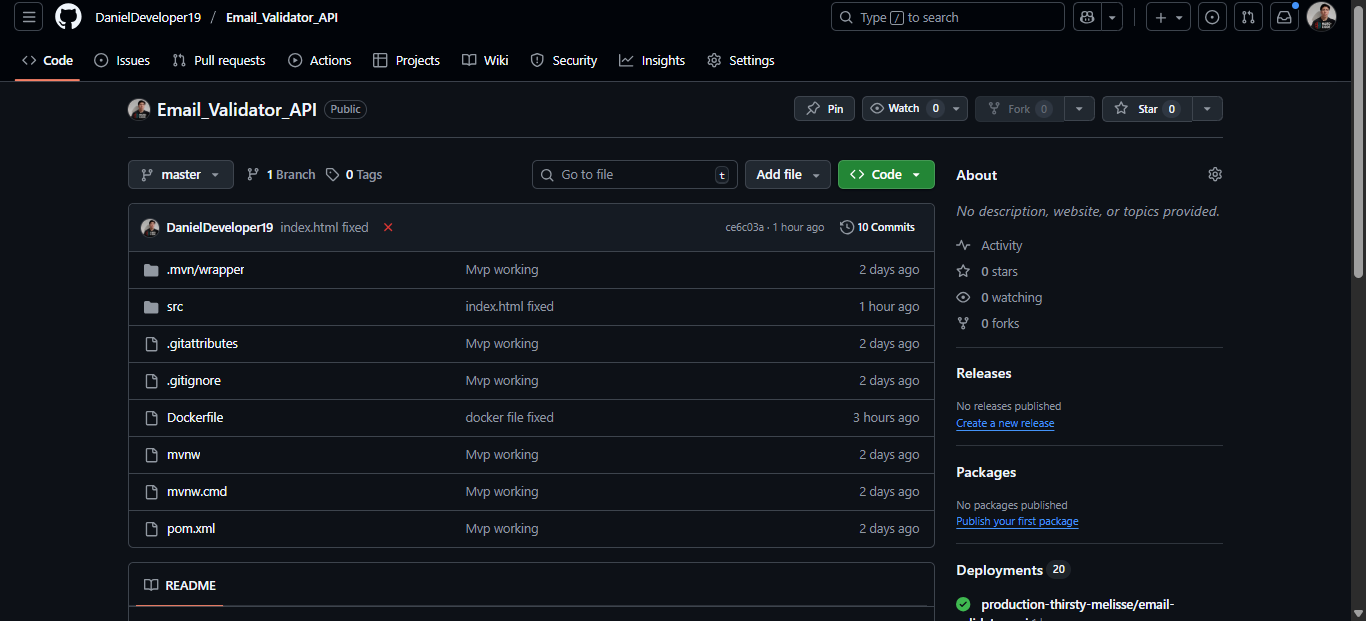Expand the Add file dropdown

tap(787, 174)
